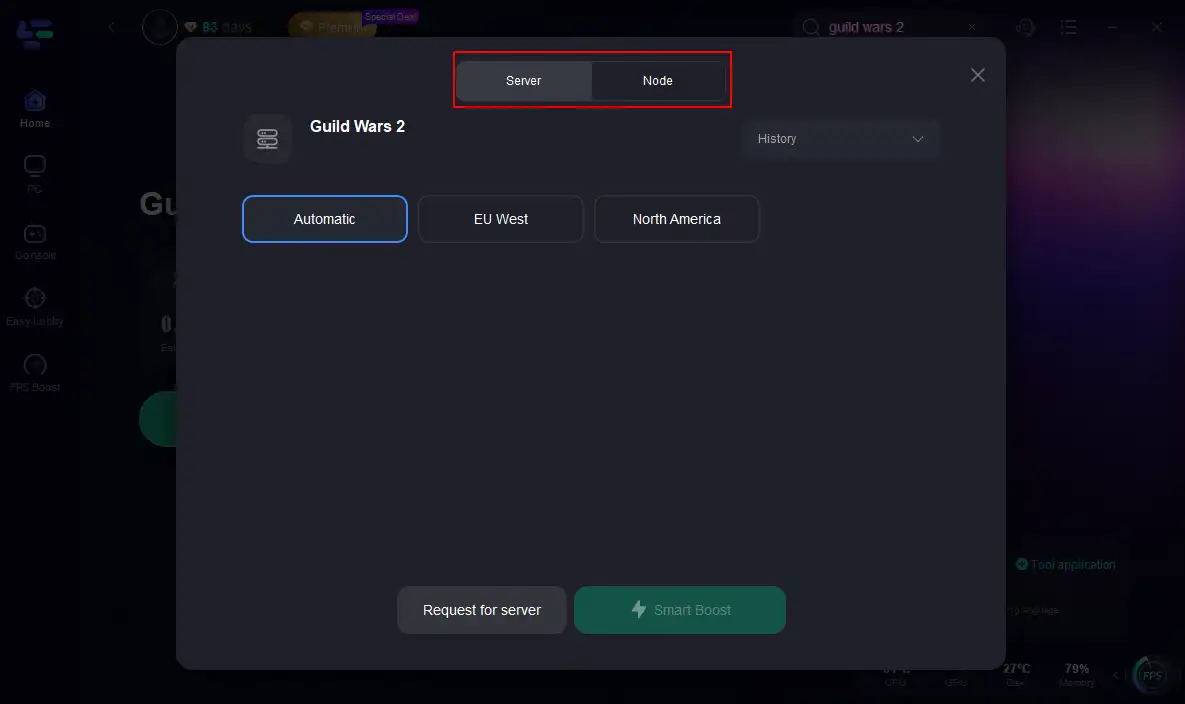Click the support headset icon in top bar
The width and height of the screenshot is (1185, 704).
point(1025,27)
